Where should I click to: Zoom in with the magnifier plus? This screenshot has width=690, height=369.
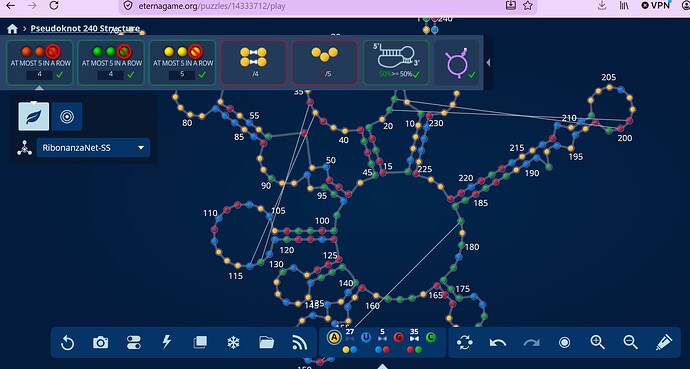pyautogui.click(x=598, y=342)
